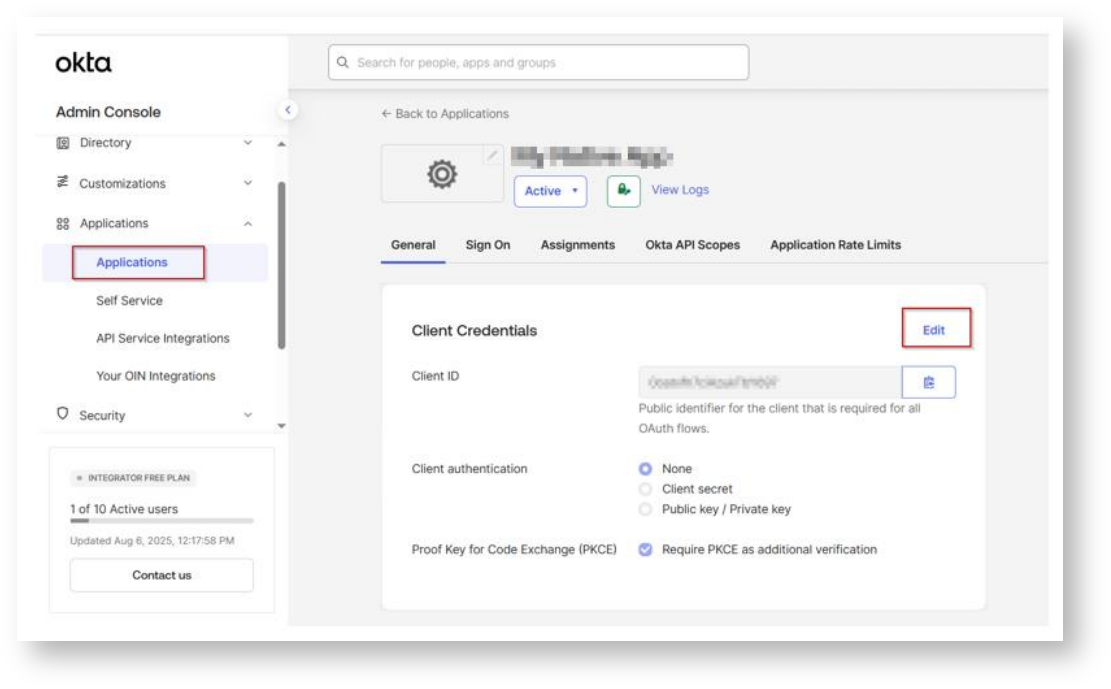Click the Security shield icon

coord(63,414)
